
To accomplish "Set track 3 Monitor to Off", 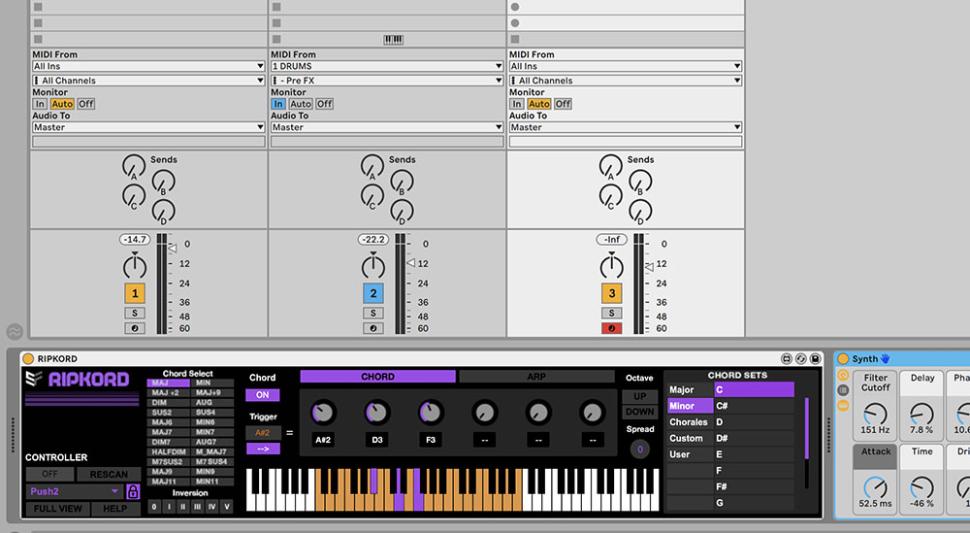I will [563, 104].
